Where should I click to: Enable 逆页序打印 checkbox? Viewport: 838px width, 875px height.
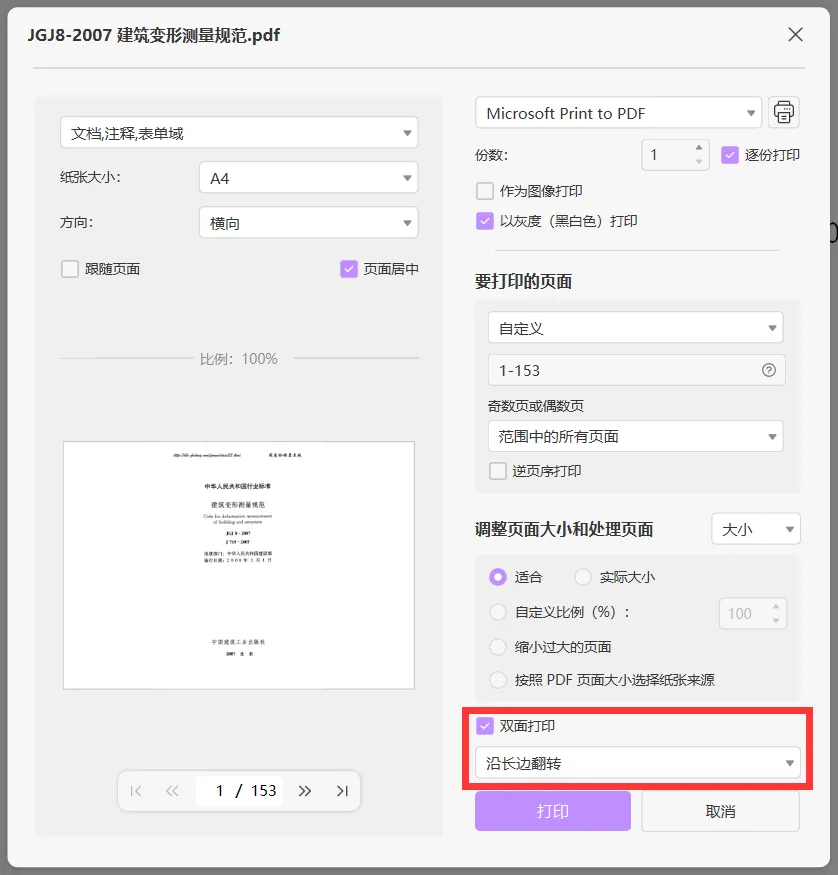pyautogui.click(x=498, y=471)
